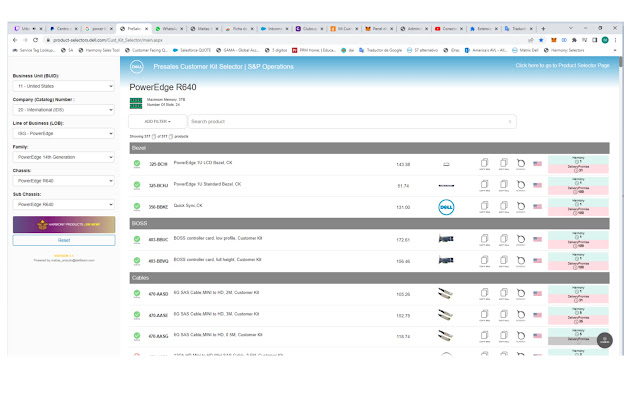Open the Line of Business (LOB) dropdown
This screenshot has width=640, height=400.
(63, 134)
